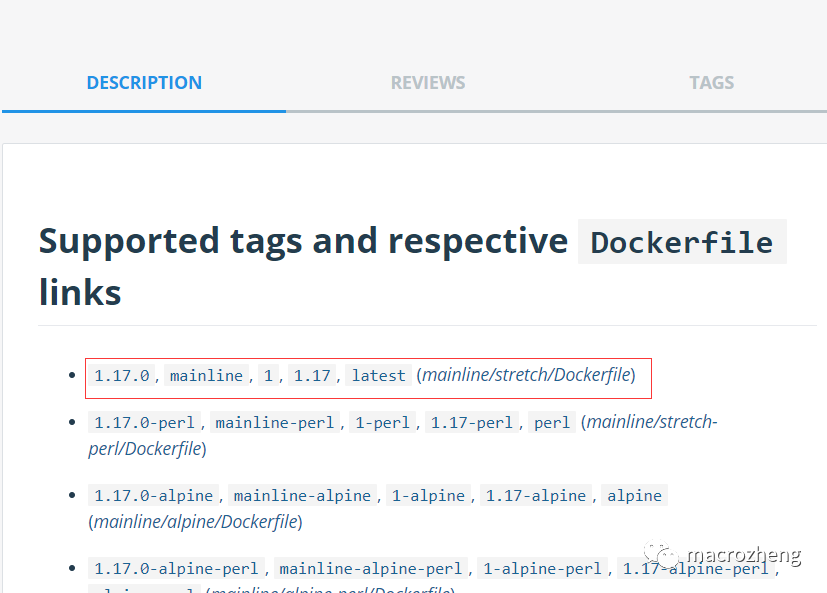Open the mainline/stretch-perl/Dockerfile link
This screenshot has width=827, height=593.
[651, 422]
